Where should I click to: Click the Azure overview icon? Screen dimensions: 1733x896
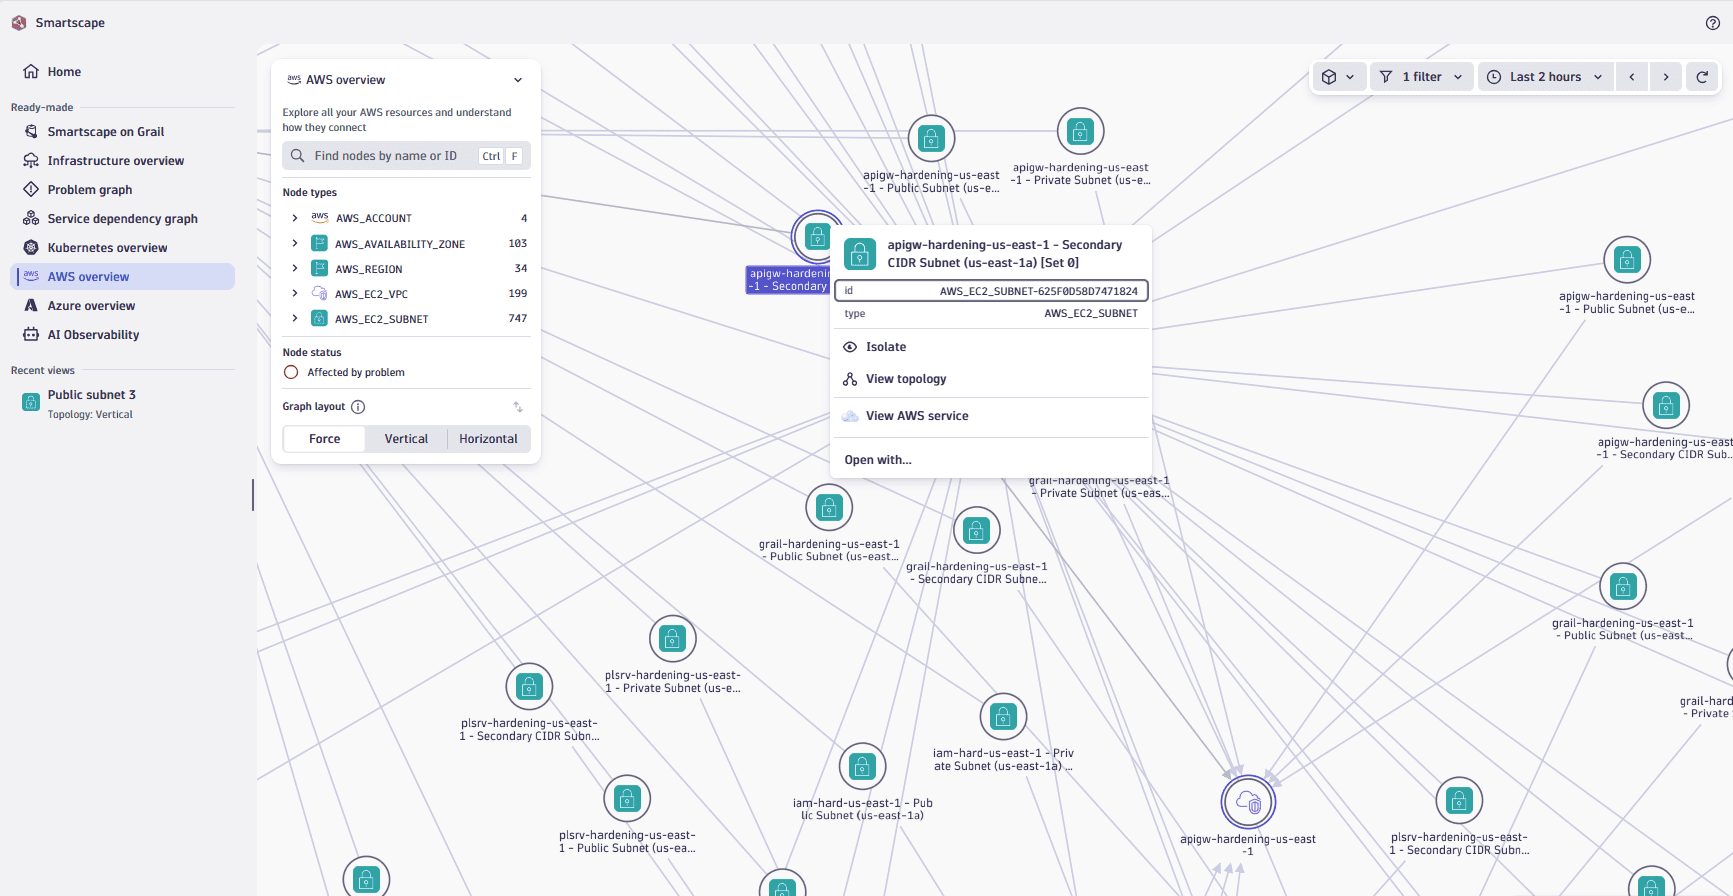click(x=31, y=306)
